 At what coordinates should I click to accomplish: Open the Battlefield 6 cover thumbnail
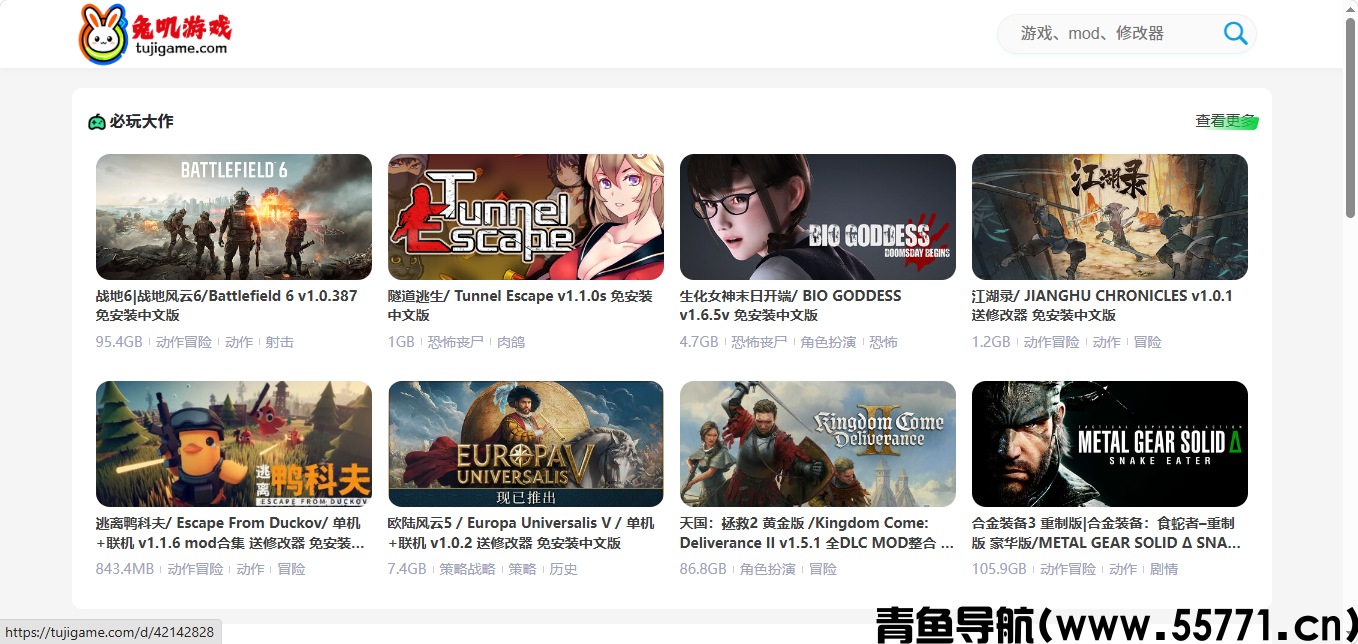click(x=234, y=217)
